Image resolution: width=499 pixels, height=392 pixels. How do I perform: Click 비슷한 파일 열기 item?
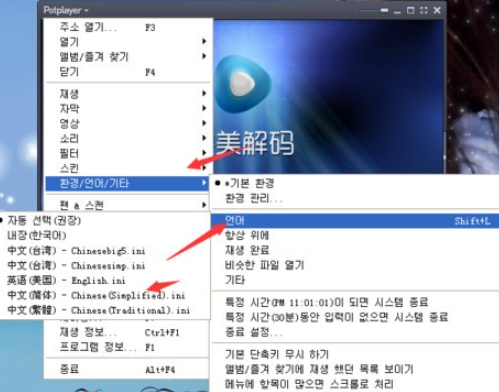[x=355, y=265]
